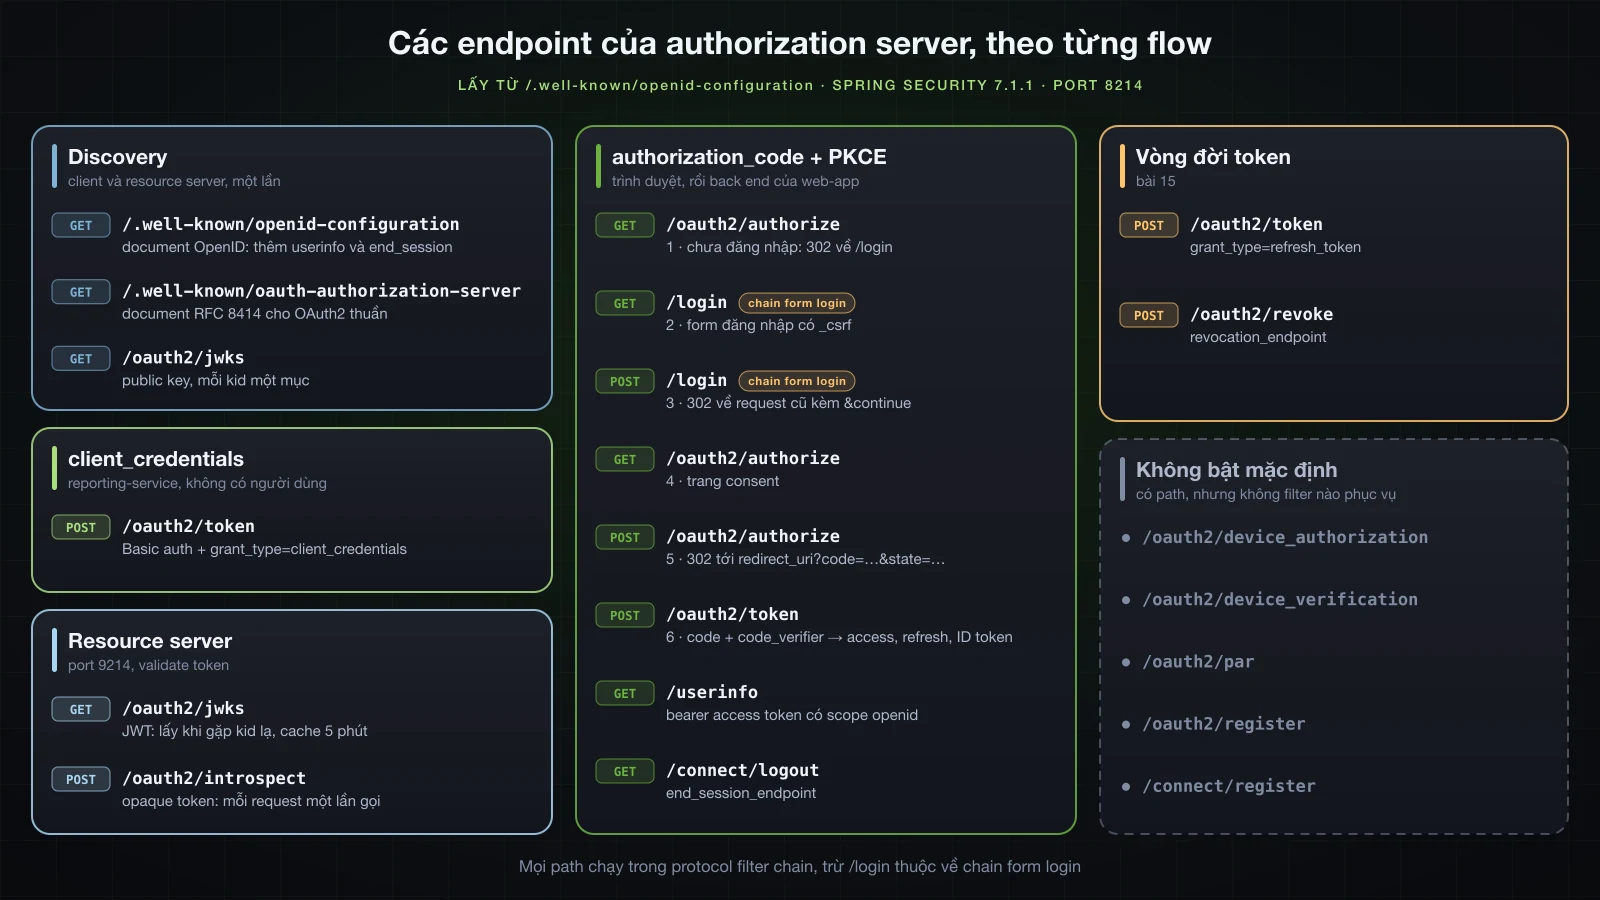Click /oauth2/jwks in the Resource server card
The width and height of the screenshot is (1600, 900).
point(183,708)
